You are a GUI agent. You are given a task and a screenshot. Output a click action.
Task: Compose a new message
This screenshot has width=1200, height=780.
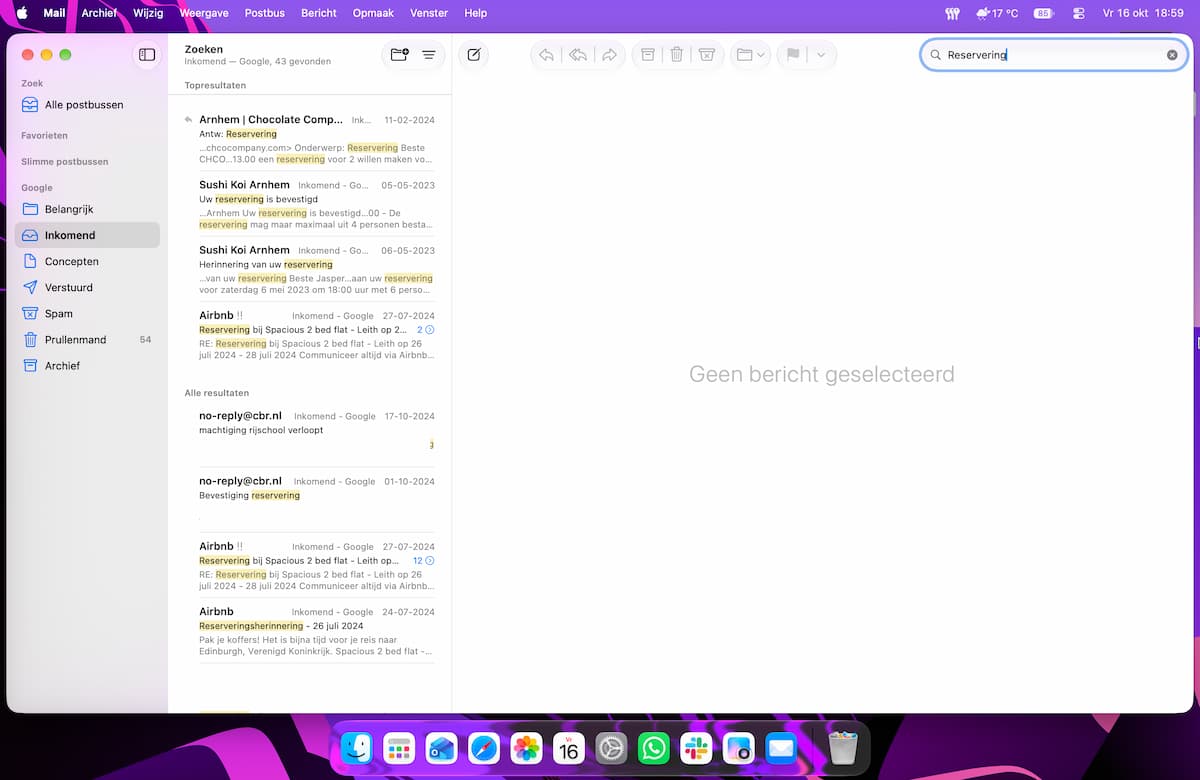474,55
